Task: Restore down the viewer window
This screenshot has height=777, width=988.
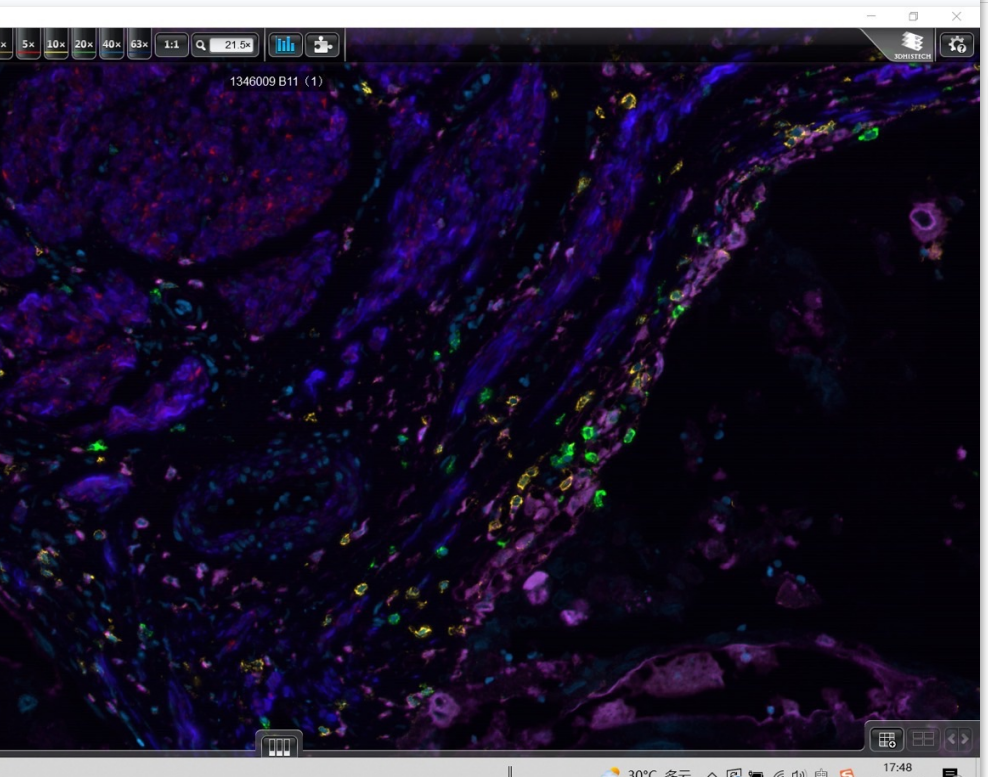Action: (x=914, y=16)
